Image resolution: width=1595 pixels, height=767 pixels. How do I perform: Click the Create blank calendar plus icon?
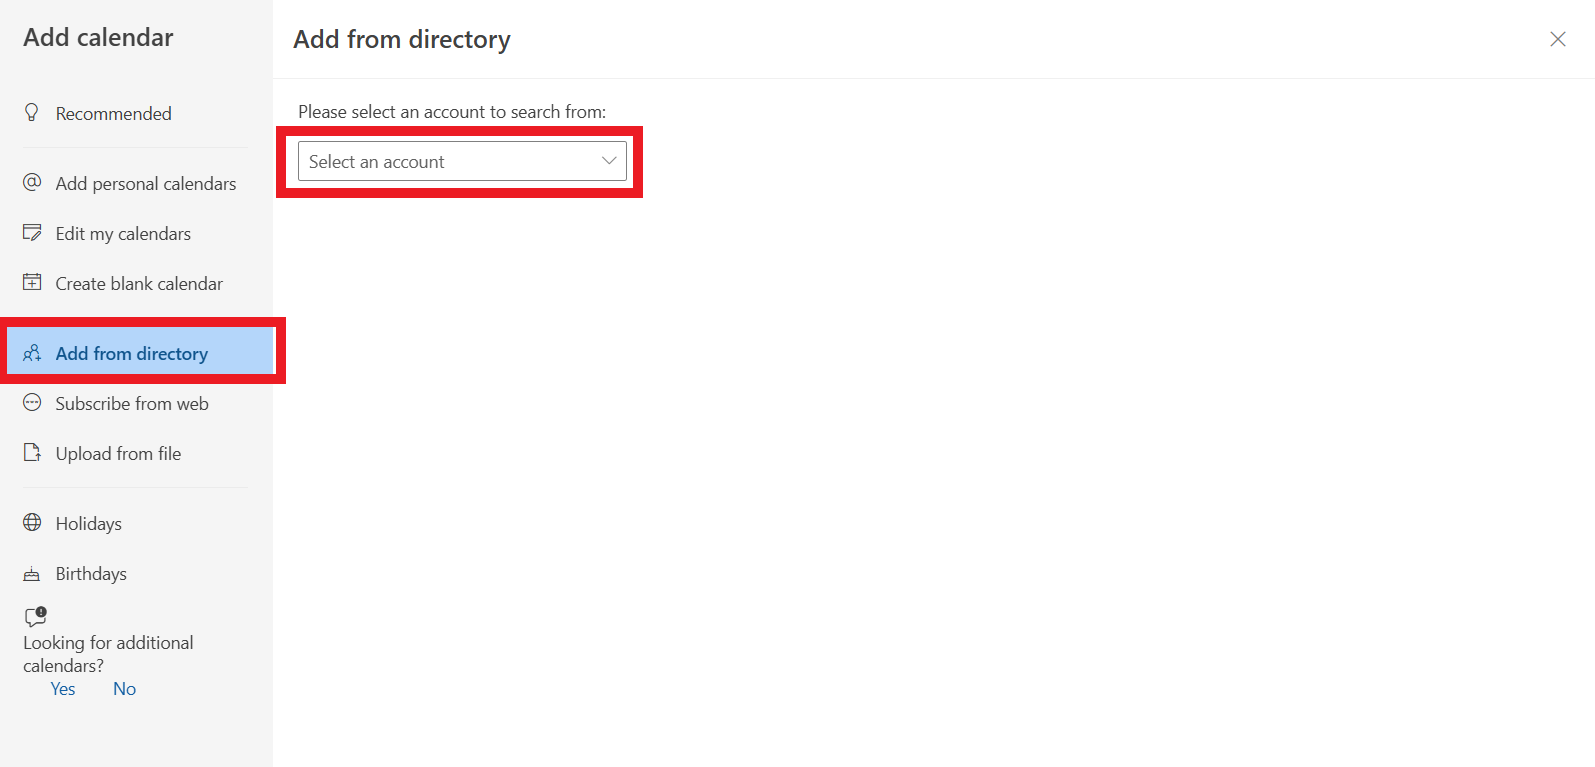(32, 282)
